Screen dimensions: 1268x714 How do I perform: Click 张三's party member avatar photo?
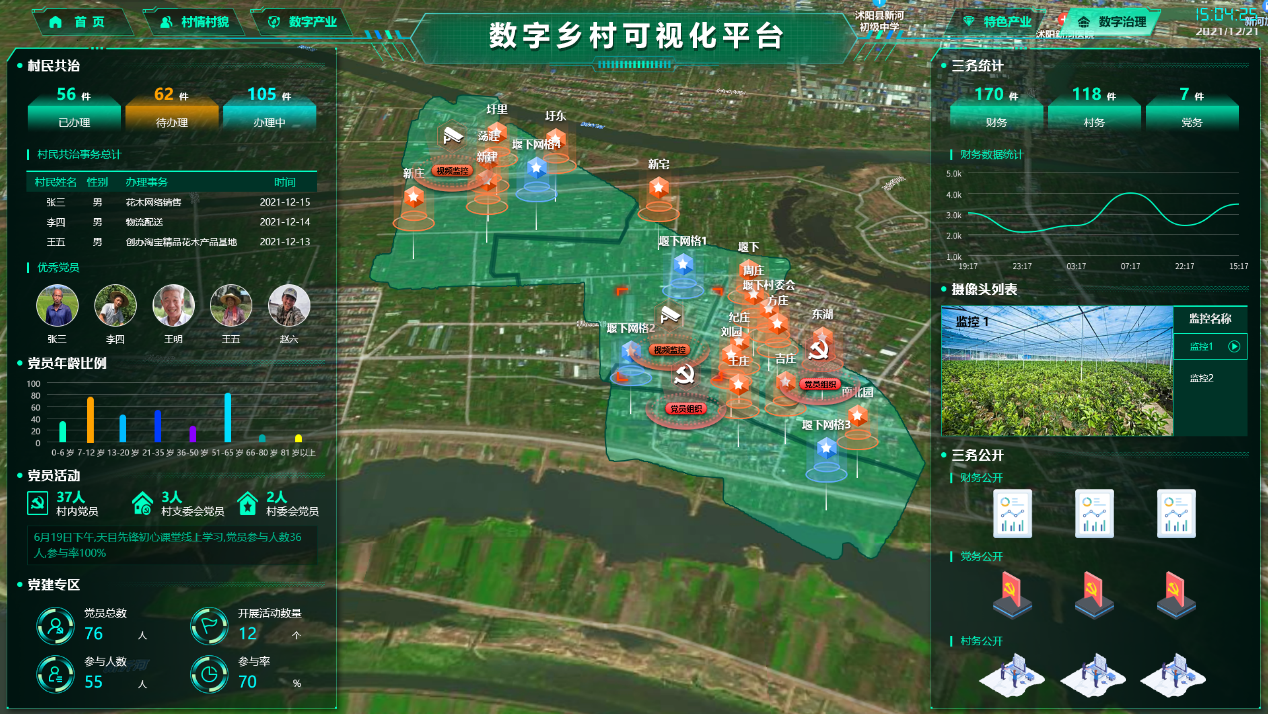click(57, 306)
